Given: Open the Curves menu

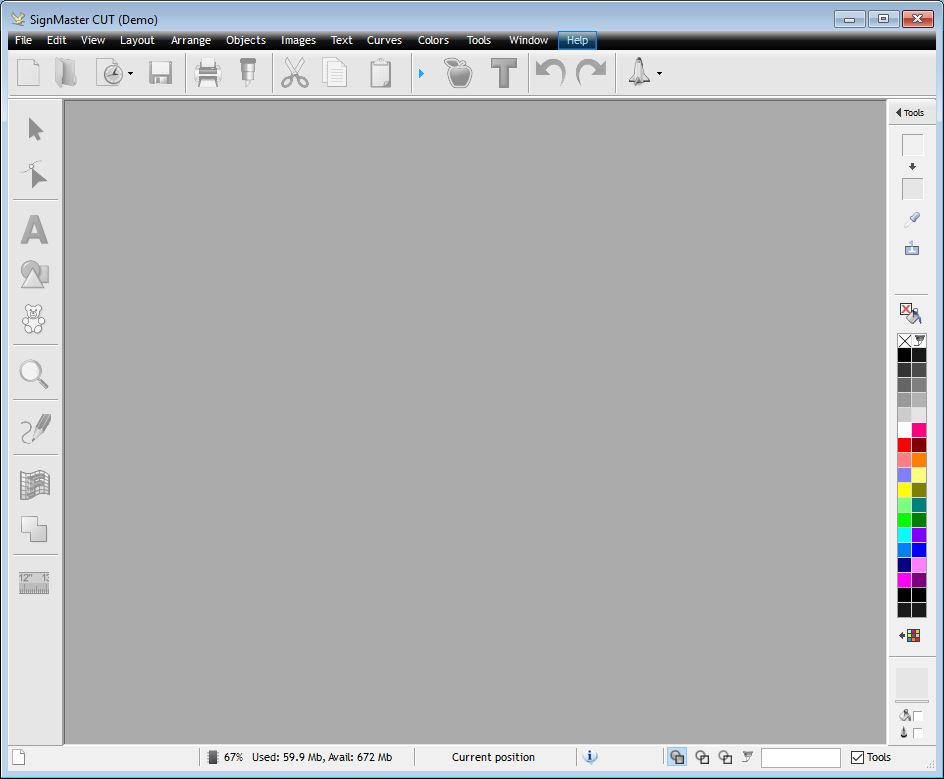Looking at the screenshot, I should [x=384, y=40].
